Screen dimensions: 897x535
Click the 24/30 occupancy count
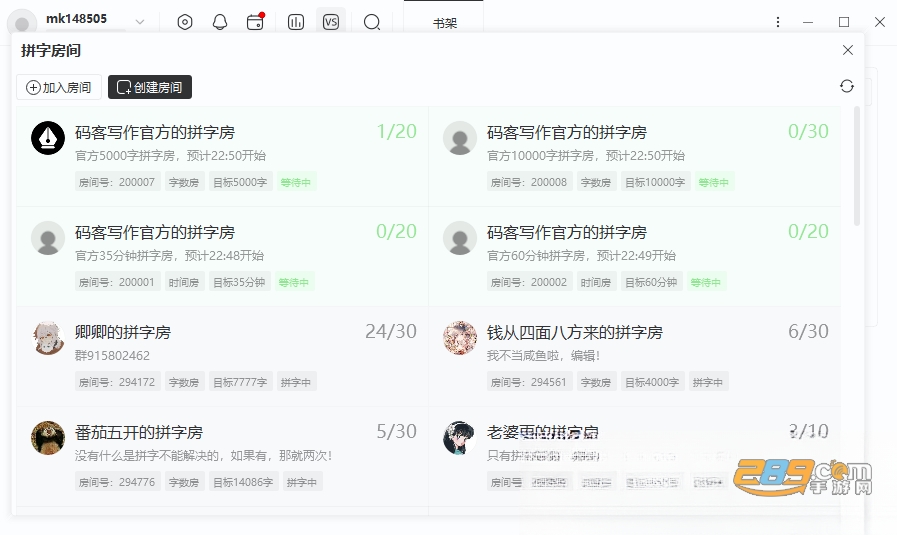[391, 331]
